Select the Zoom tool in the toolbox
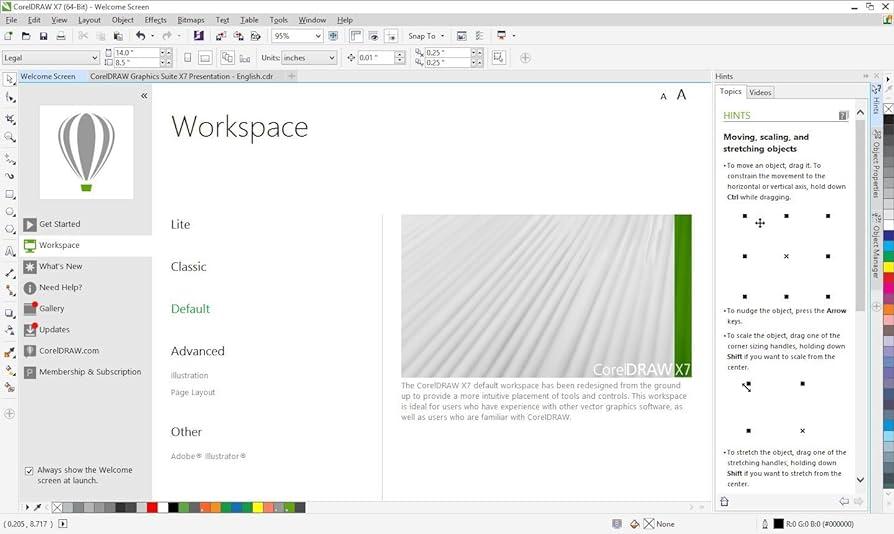The image size is (894, 534). [x=10, y=137]
